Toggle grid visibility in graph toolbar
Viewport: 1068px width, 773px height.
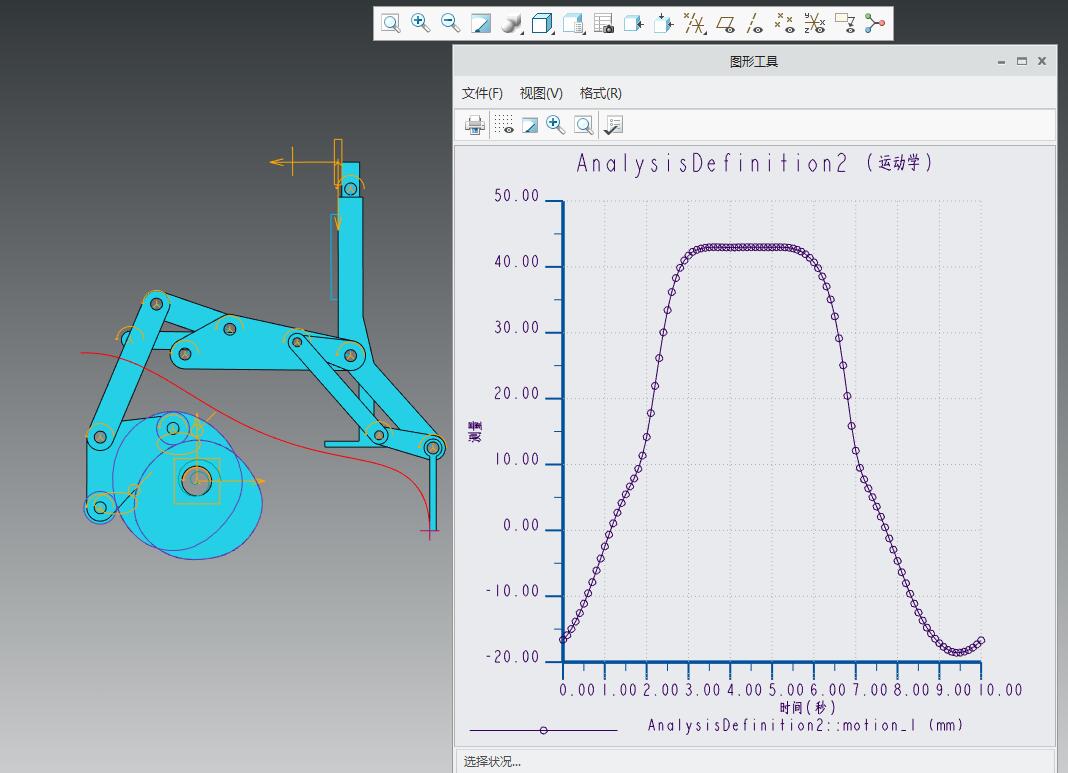pos(504,125)
